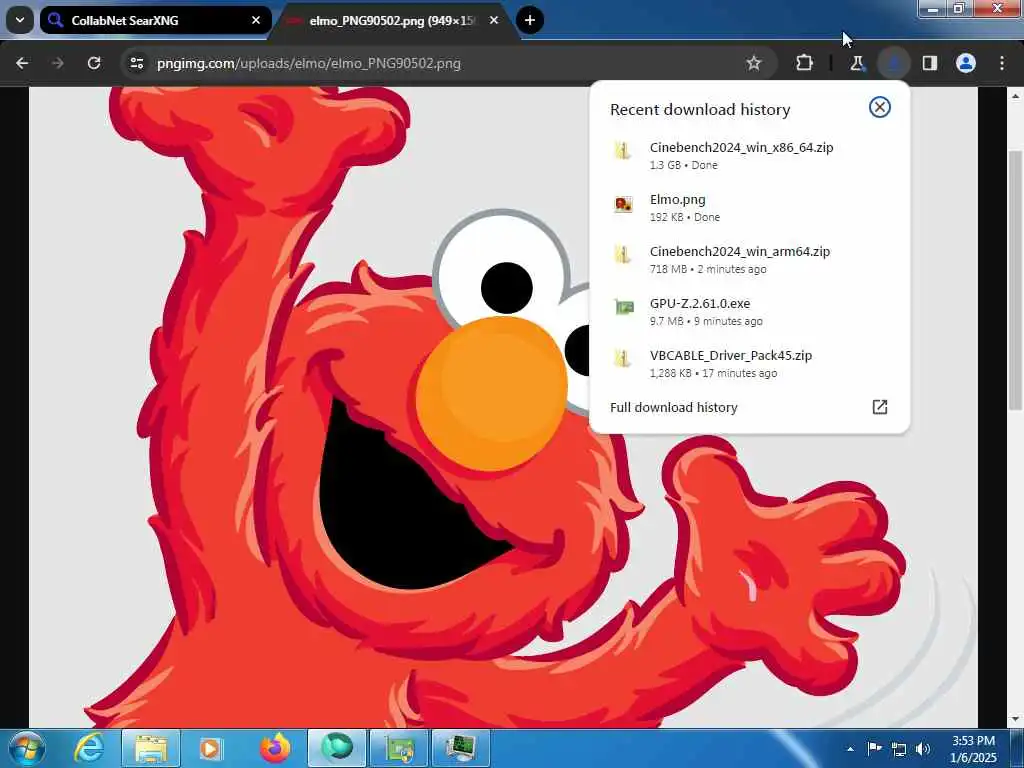Open Cinebench2024_win_arm64.zip download
This screenshot has width=1024, height=768.
tap(749, 259)
